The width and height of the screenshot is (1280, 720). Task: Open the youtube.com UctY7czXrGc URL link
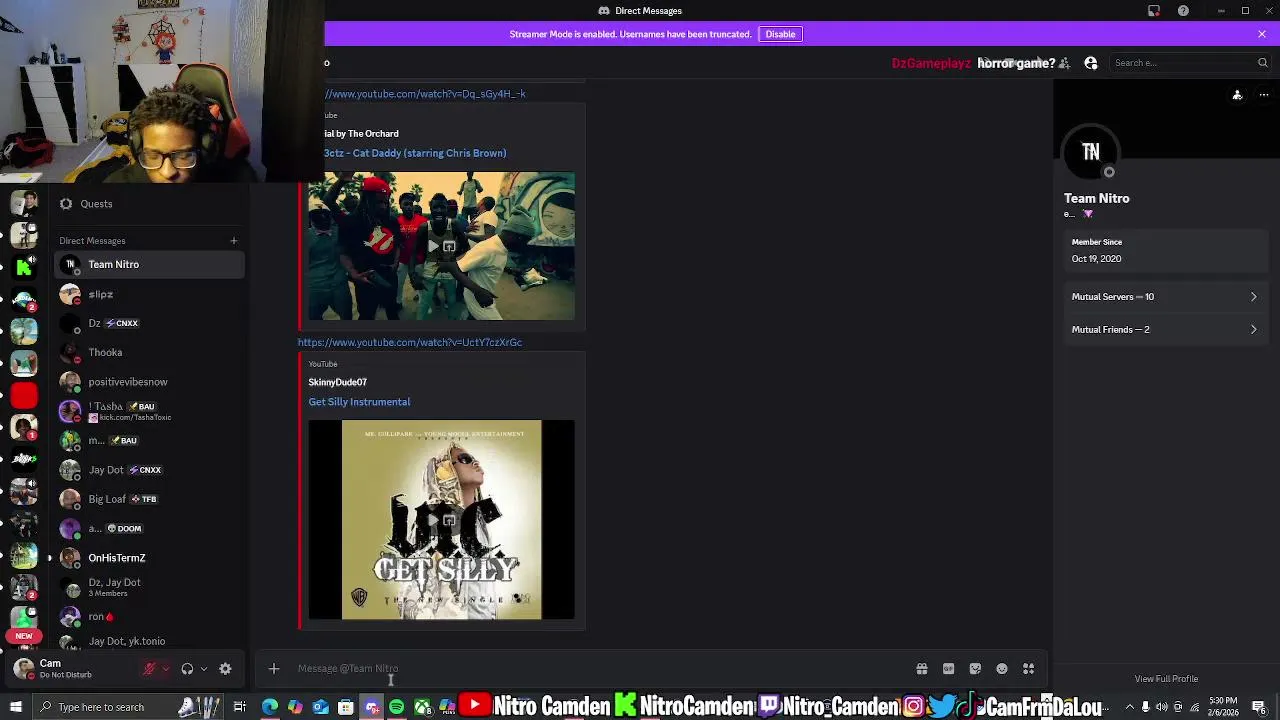[x=409, y=342]
